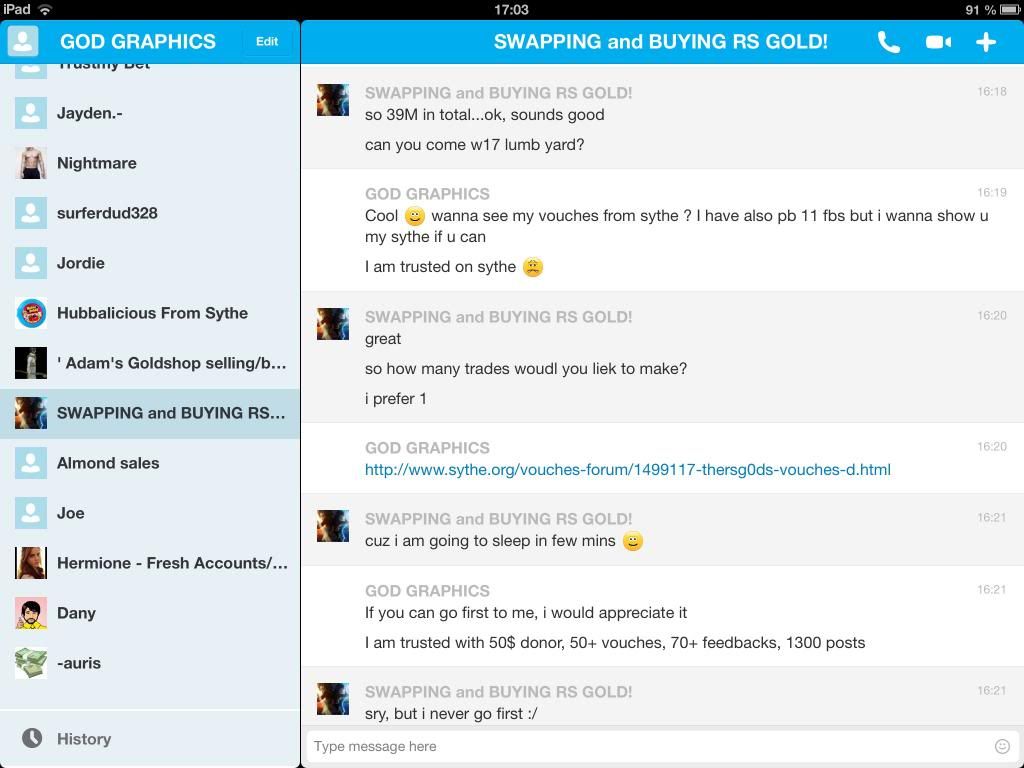Open the Almond sales conversation

(x=108, y=463)
